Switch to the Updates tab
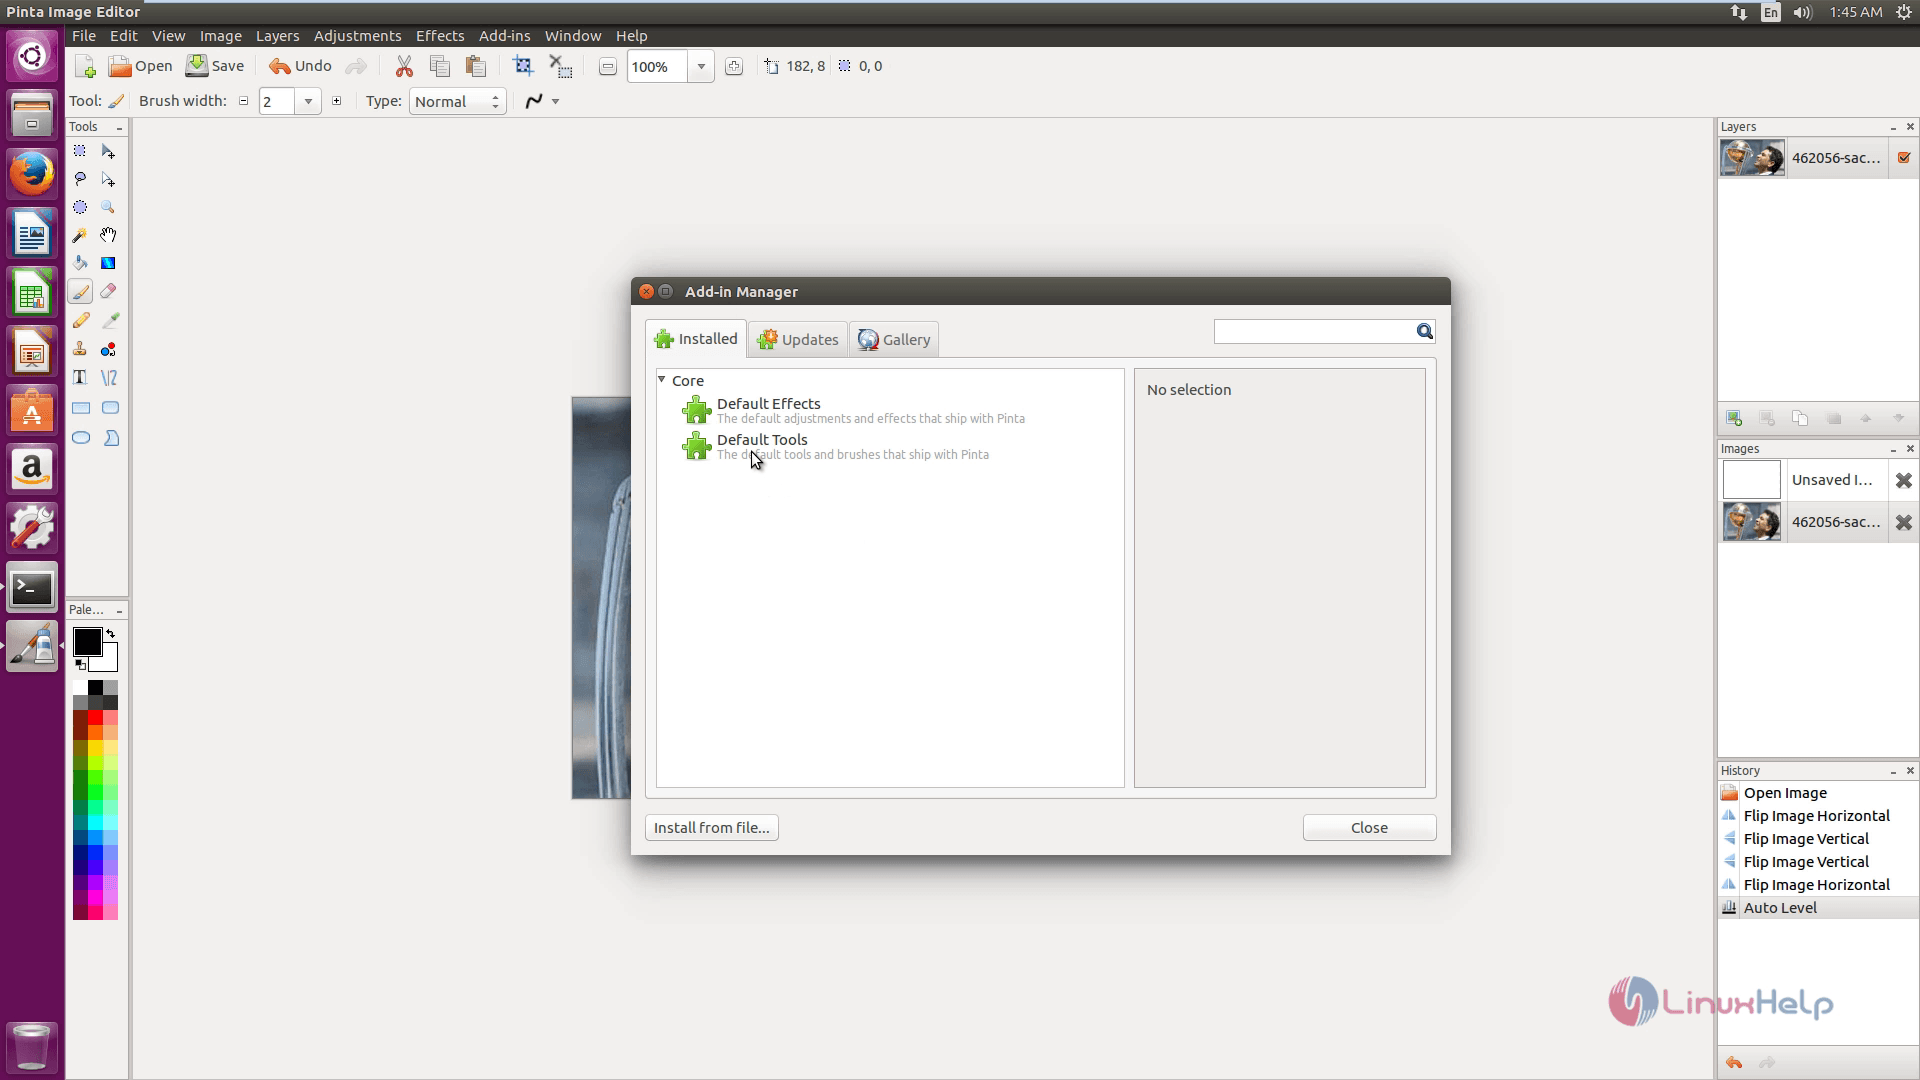Image resolution: width=1920 pixels, height=1080 pixels. tap(798, 339)
